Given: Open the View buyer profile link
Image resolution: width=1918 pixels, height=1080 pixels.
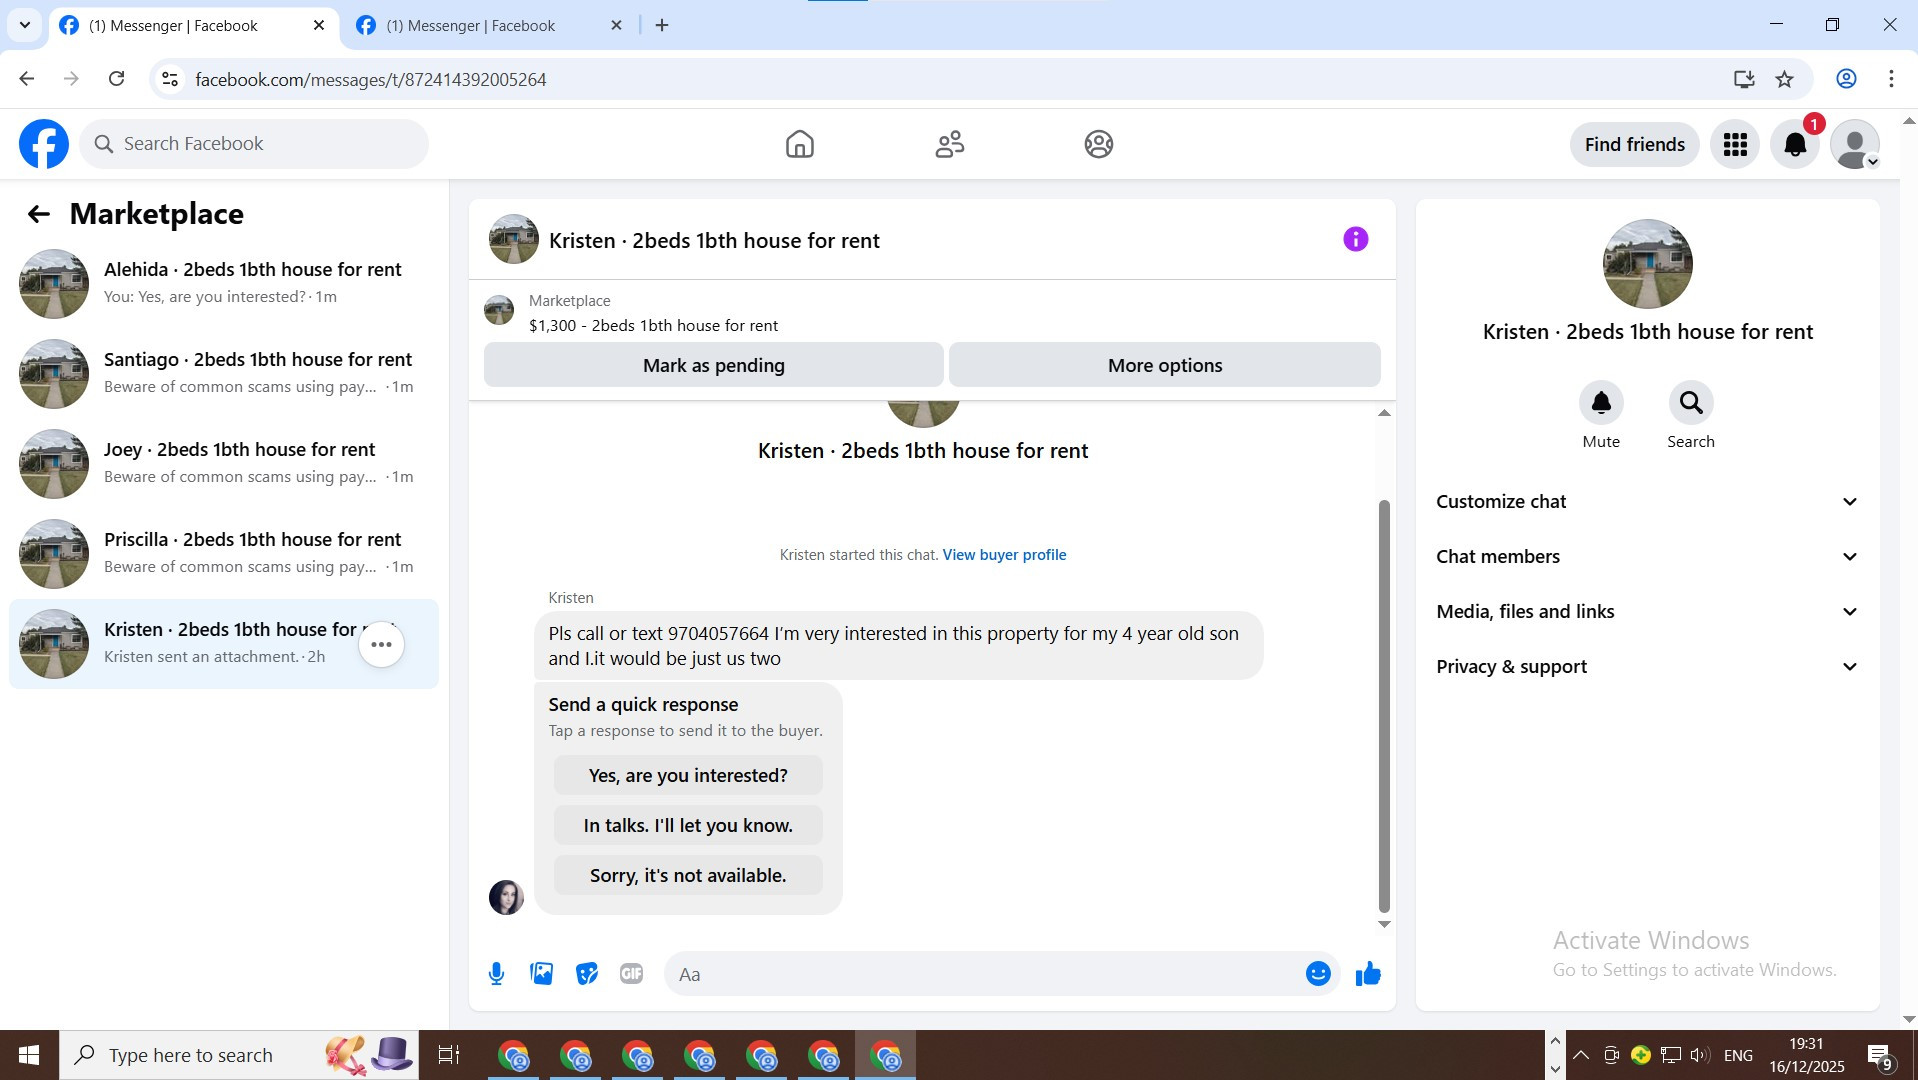Looking at the screenshot, I should coord(1004,555).
